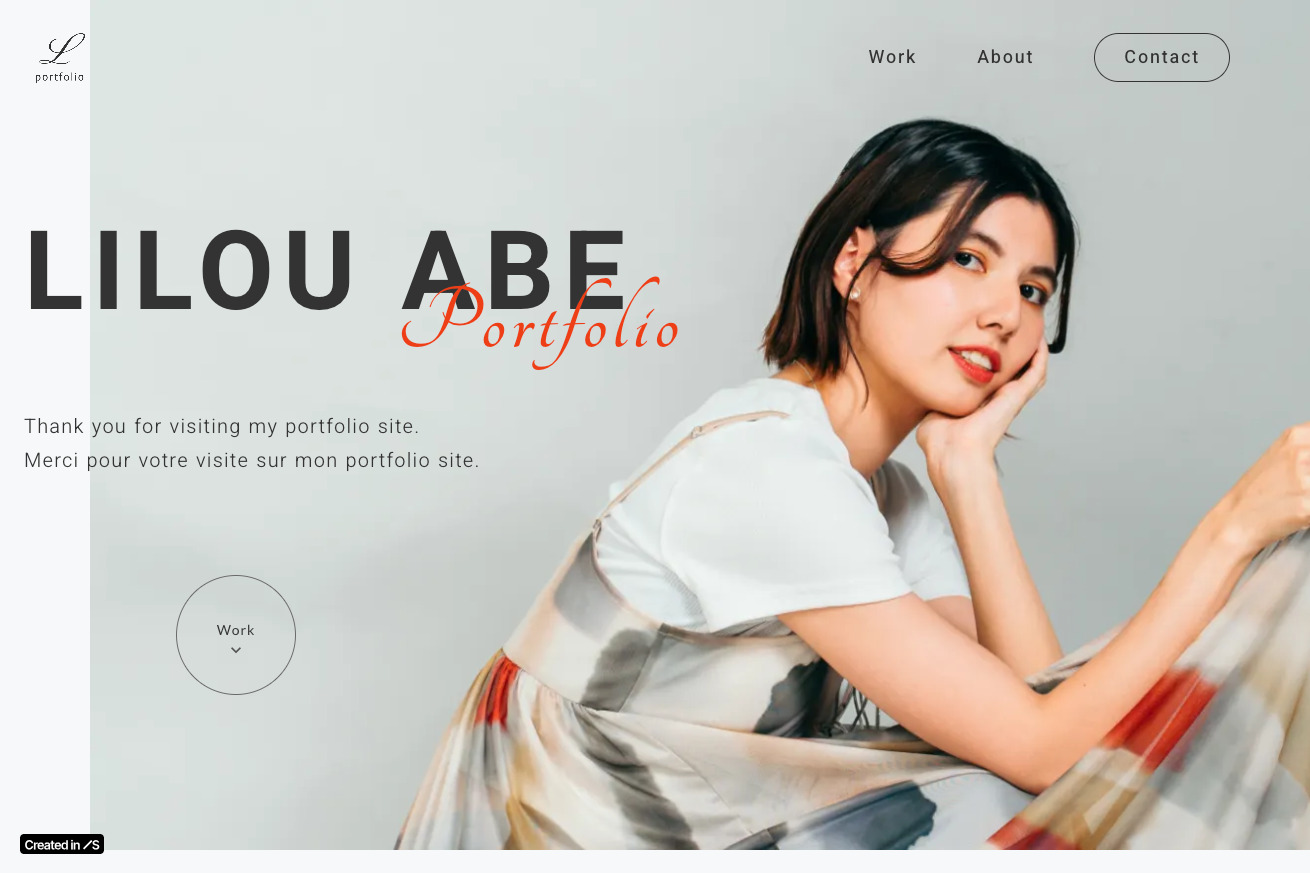Click the circular Work scroll button
This screenshot has width=1310, height=873.
tap(236, 635)
